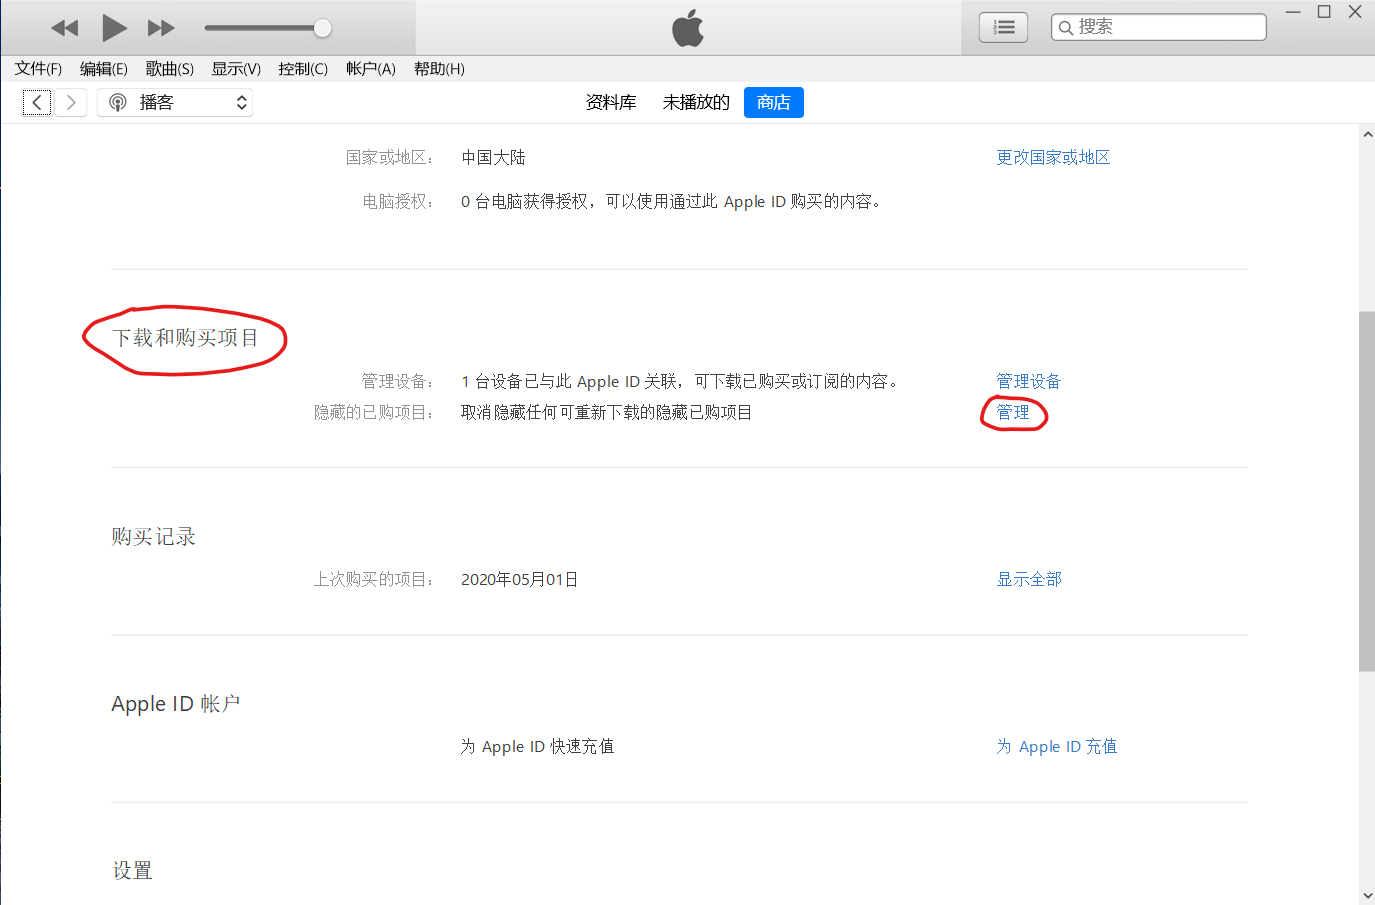The width and height of the screenshot is (1375, 905).
Task: Go forward with the right arrow button
Action: [70, 102]
